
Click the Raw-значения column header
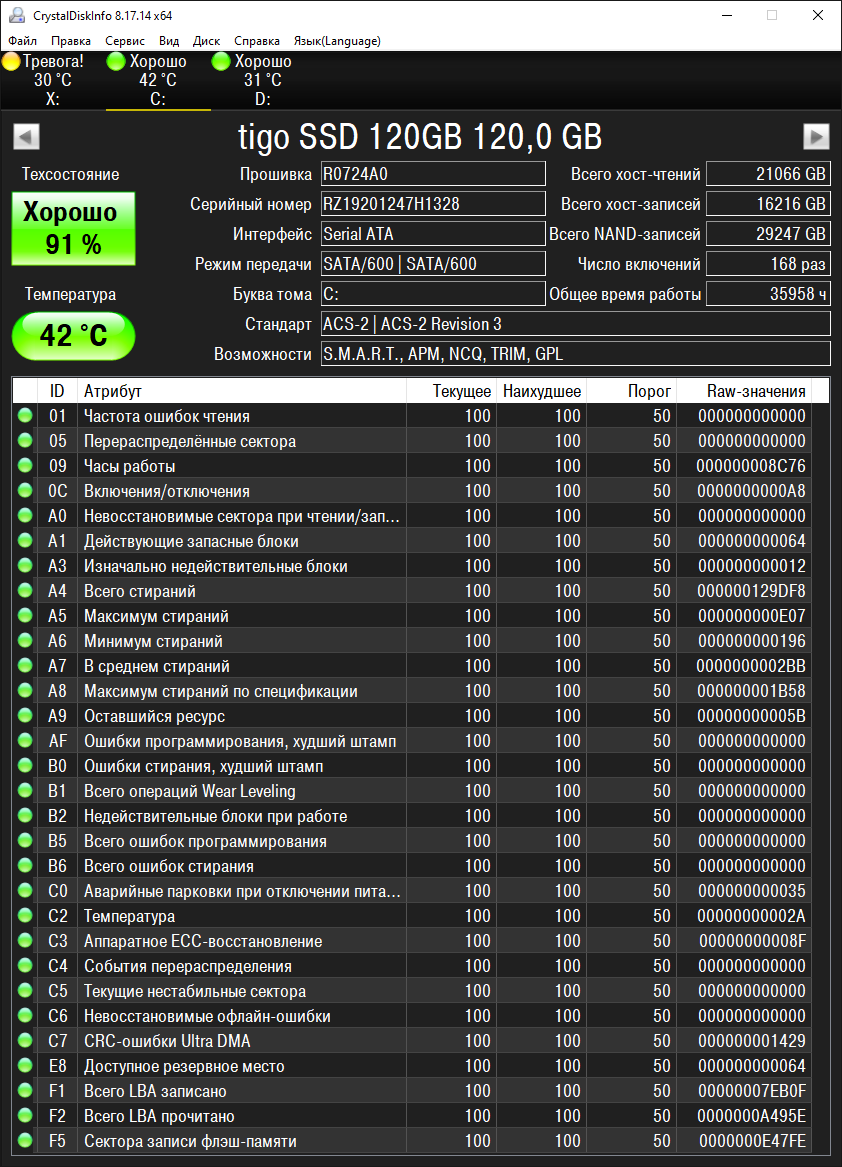743,391
